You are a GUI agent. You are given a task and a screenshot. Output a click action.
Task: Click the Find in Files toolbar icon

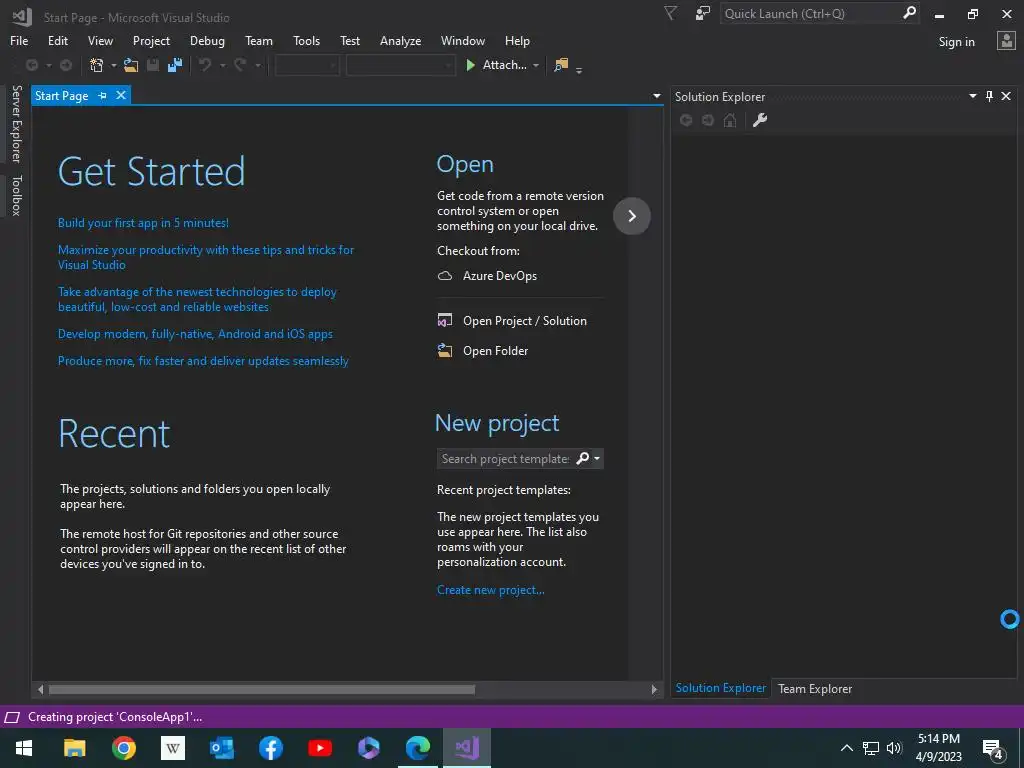point(560,65)
